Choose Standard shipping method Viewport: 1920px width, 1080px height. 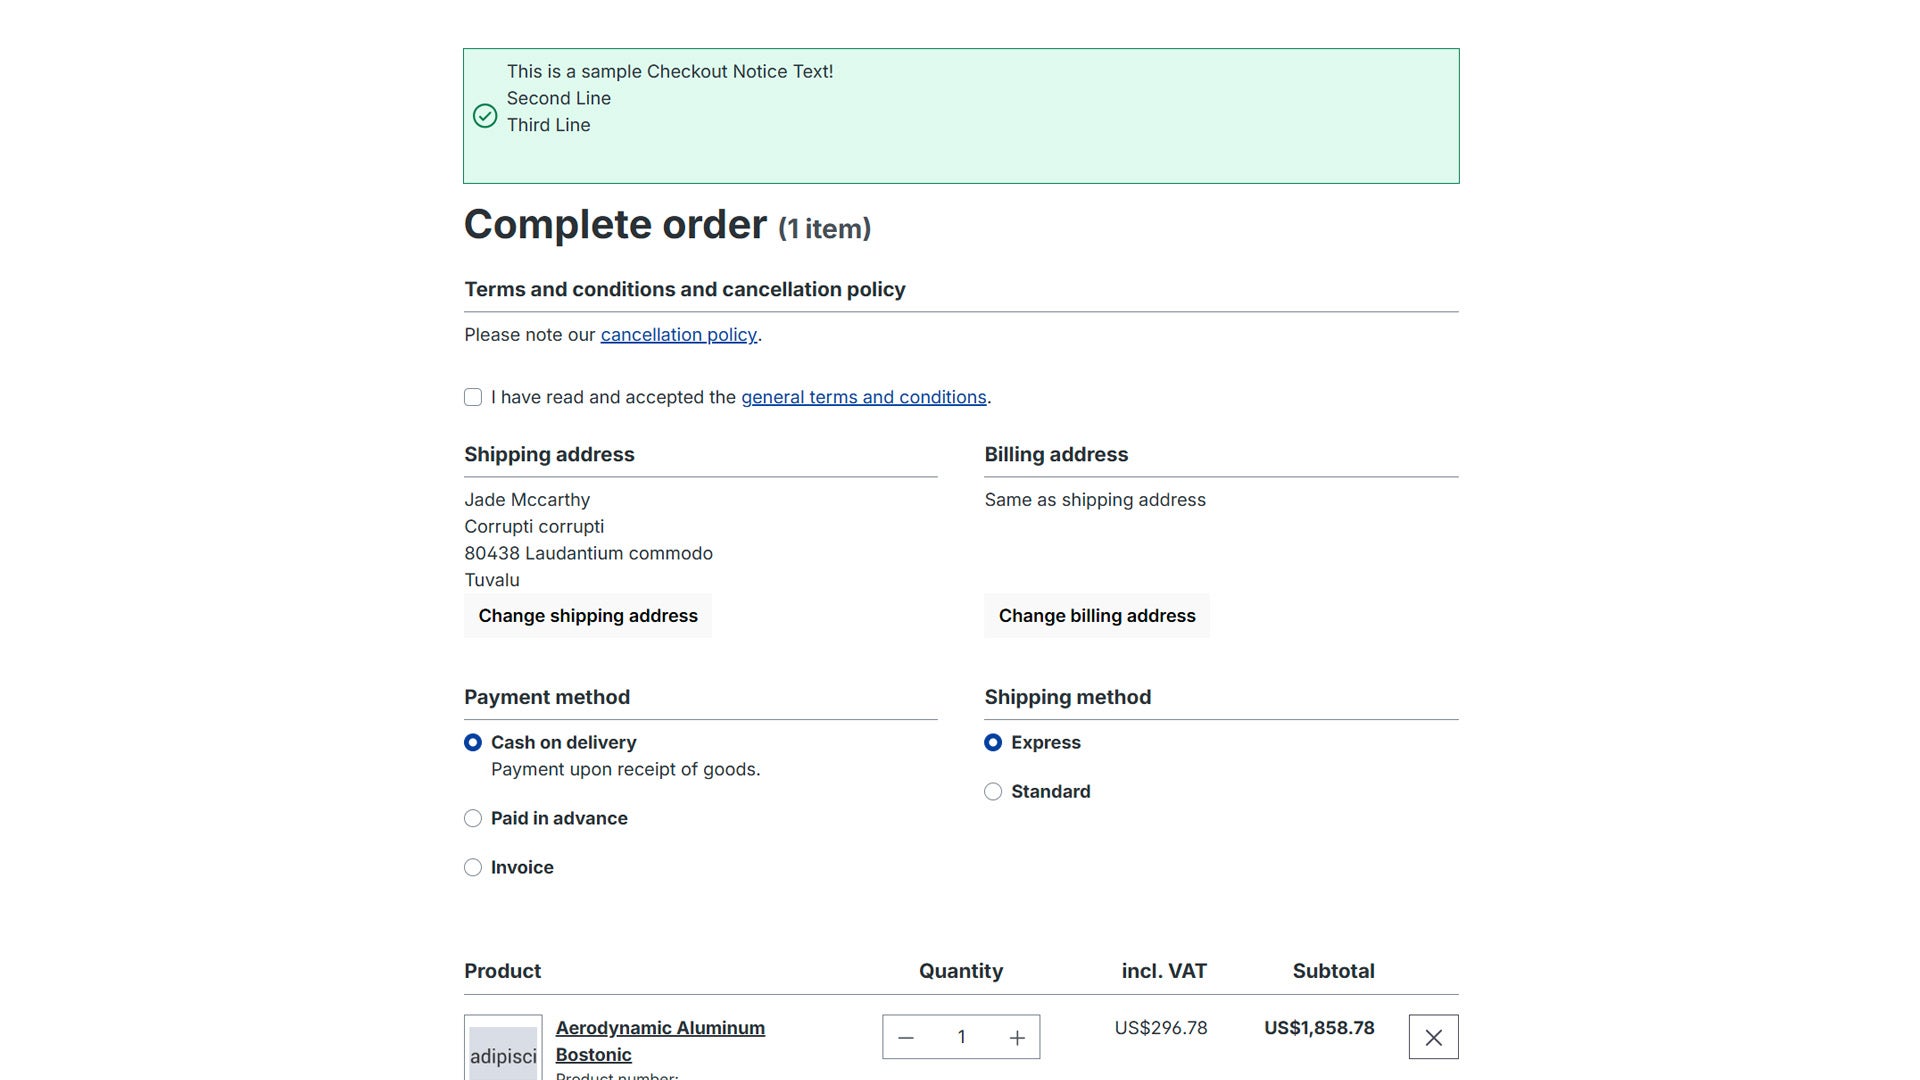pos(993,791)
